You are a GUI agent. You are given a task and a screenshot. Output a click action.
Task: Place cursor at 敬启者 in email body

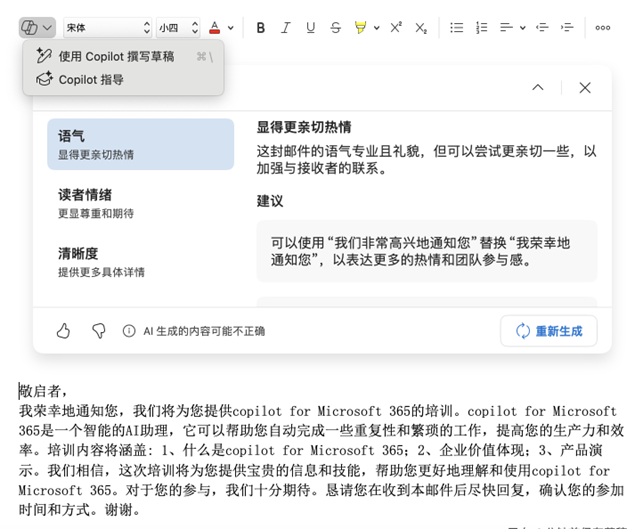click(43, 391)
